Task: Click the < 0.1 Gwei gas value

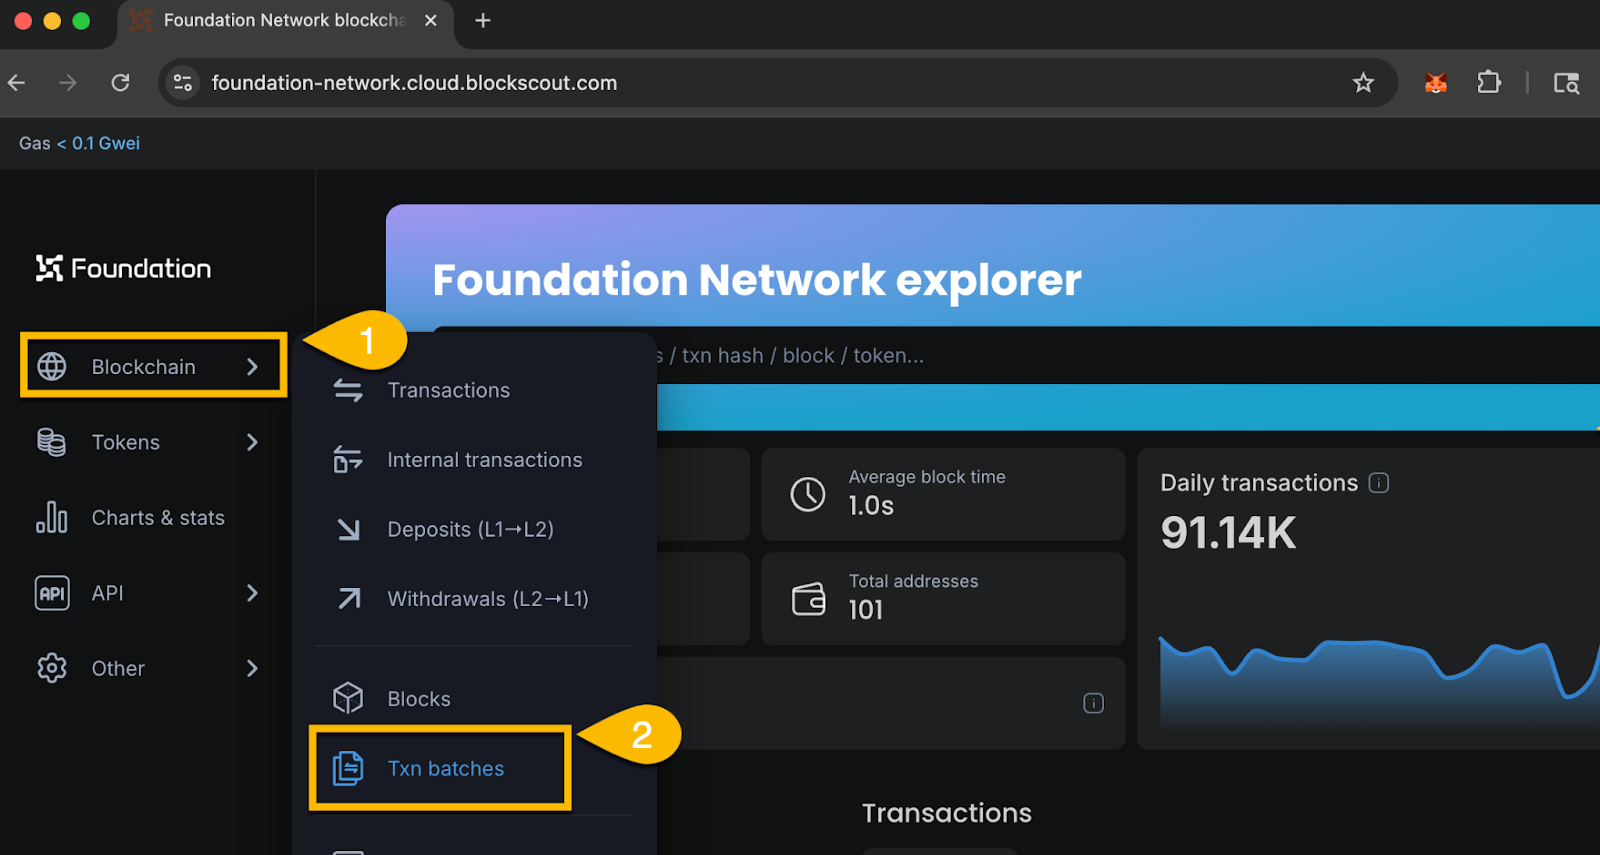Action: click(98, 143)
